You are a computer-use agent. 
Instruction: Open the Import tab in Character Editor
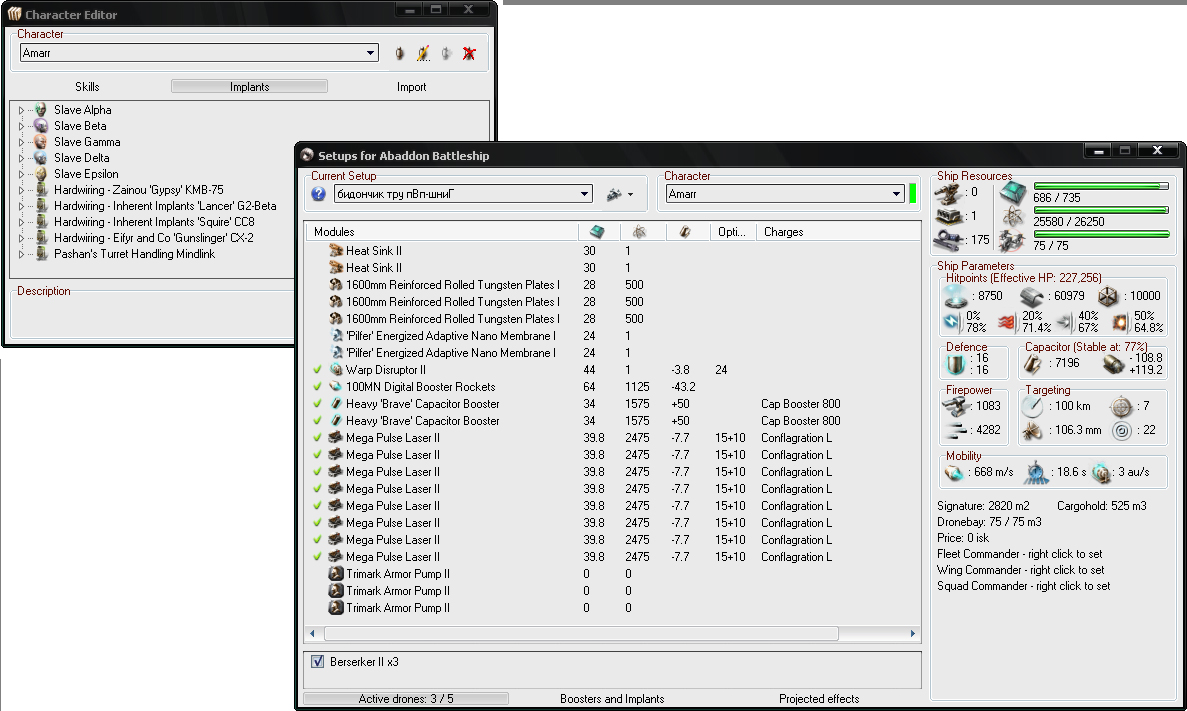pos(411,87)
